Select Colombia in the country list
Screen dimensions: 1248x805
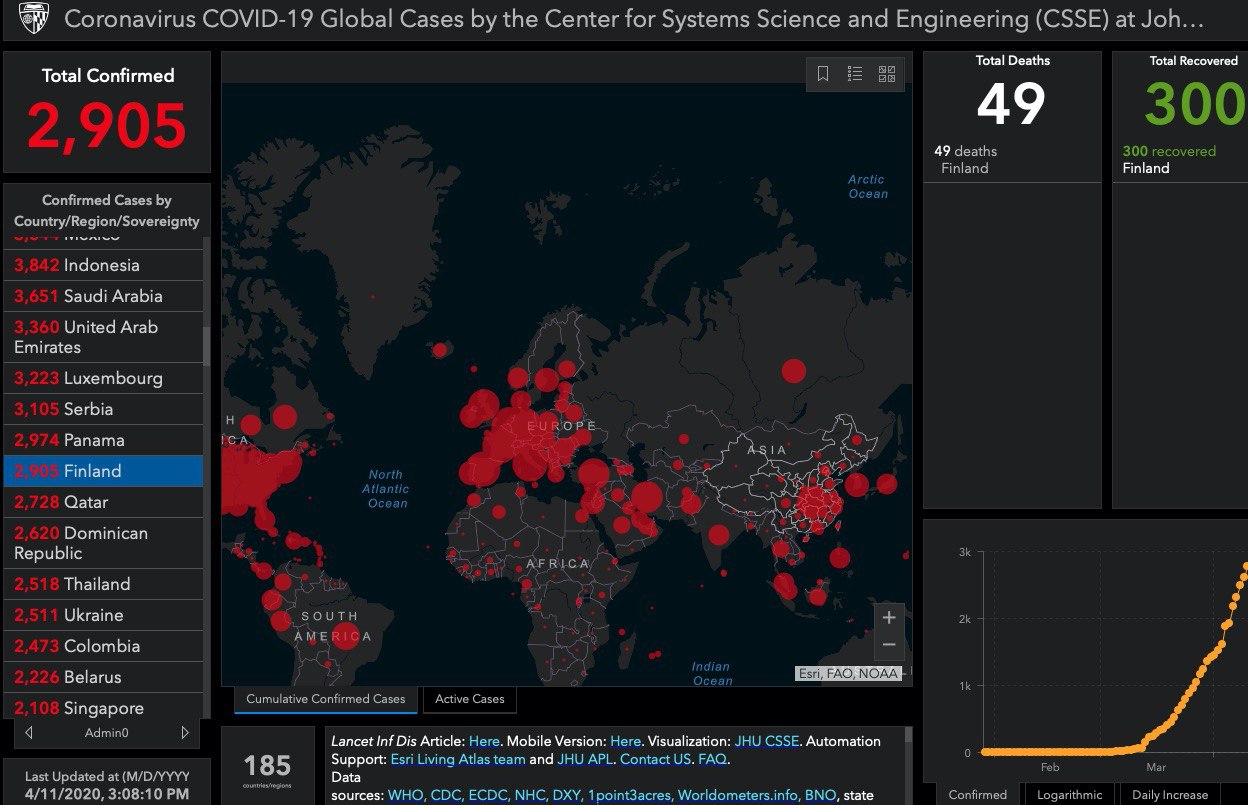pos(104,646)
